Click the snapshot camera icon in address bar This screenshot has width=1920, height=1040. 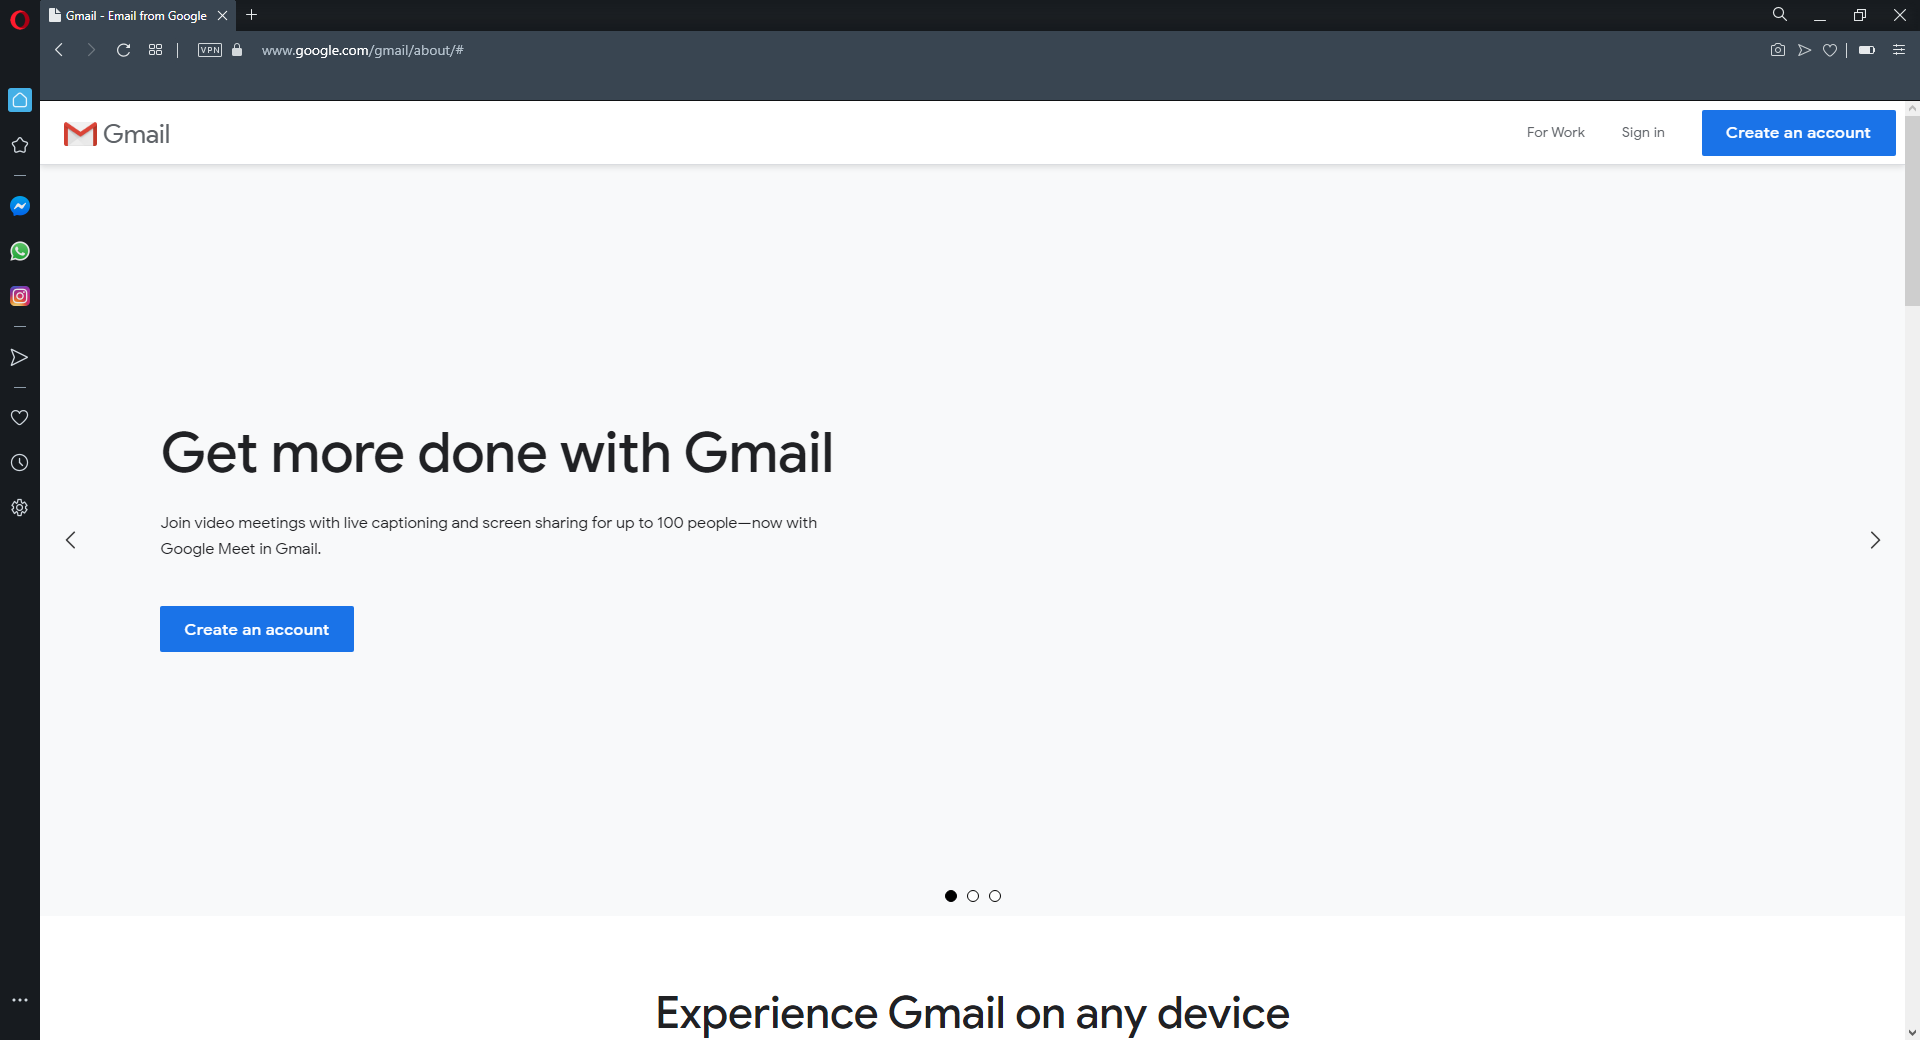click(x=1777, y=50)
